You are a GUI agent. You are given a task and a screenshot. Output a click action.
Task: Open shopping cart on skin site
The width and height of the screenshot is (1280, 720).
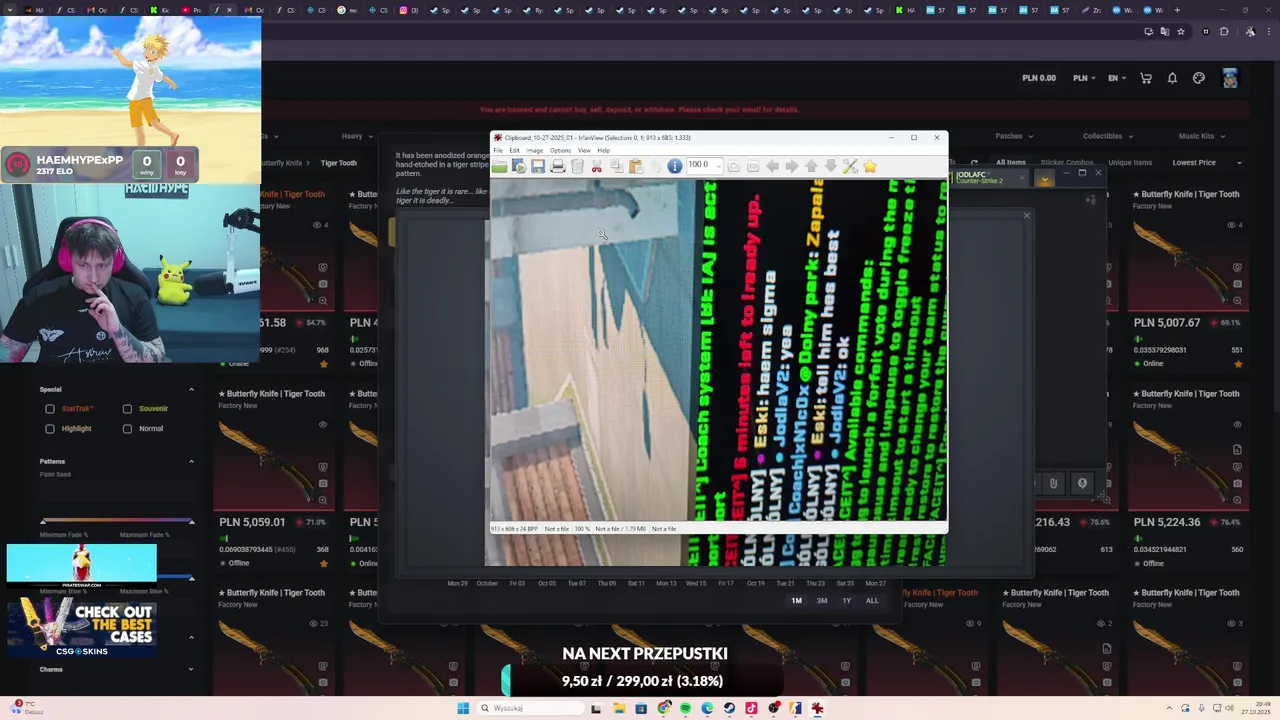point(1146,78)
